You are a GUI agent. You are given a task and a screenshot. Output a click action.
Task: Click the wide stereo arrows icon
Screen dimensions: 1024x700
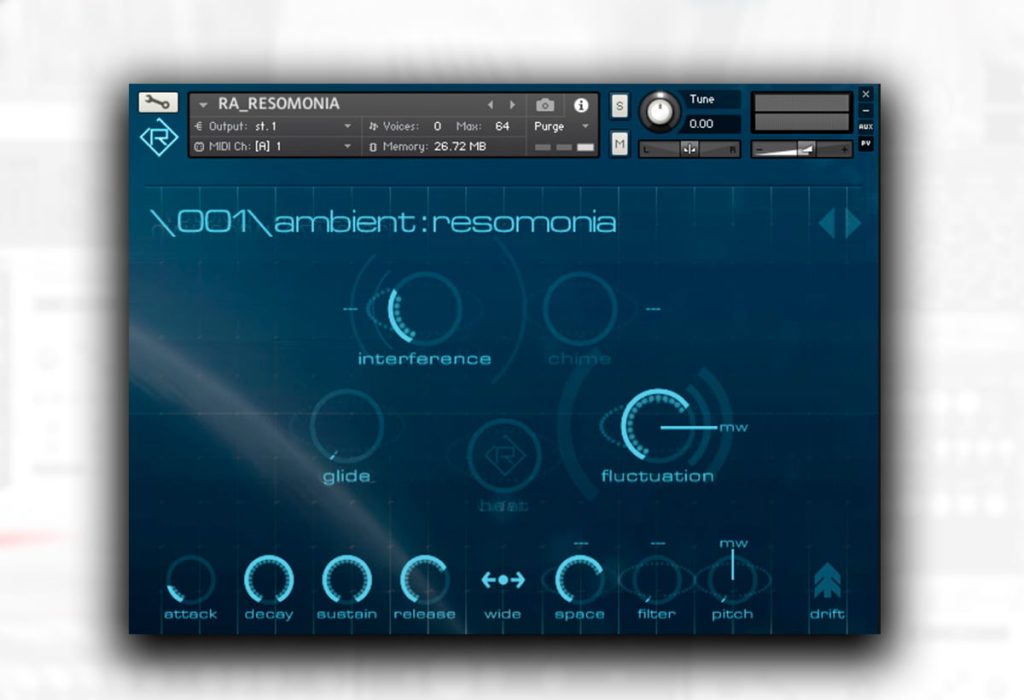(502, 580)
